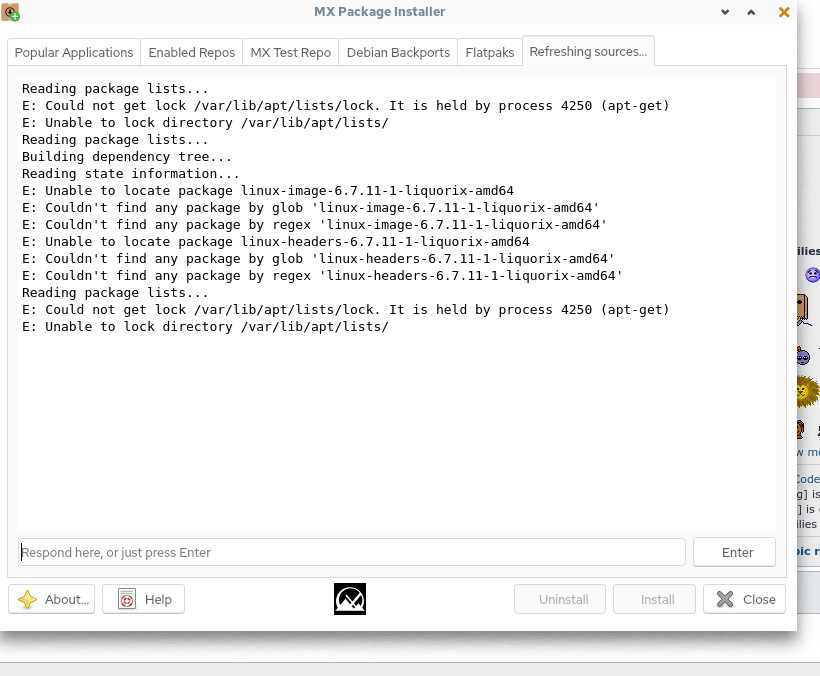Click the first 'Reading package lists...' line
This screenshot has width=820, height=676.
[115, 88]
